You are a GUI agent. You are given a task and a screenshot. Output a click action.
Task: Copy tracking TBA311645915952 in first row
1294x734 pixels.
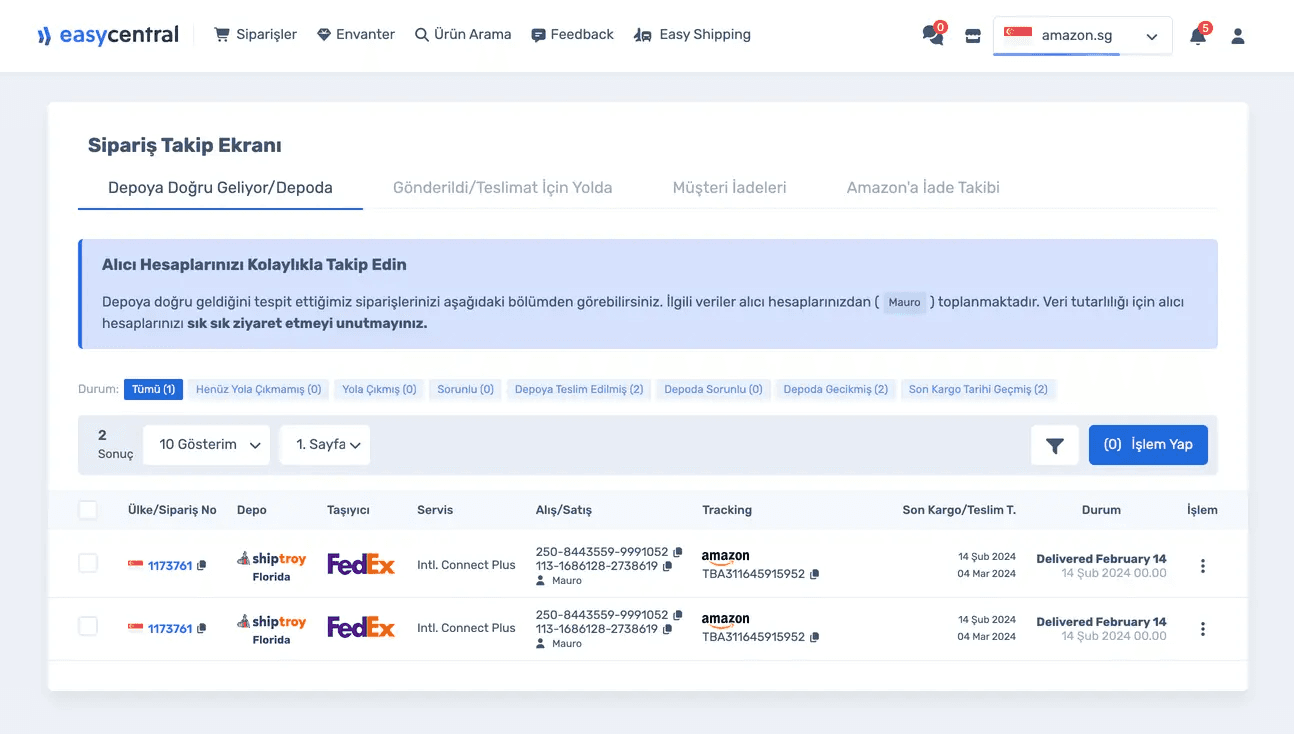pos(814,575)
